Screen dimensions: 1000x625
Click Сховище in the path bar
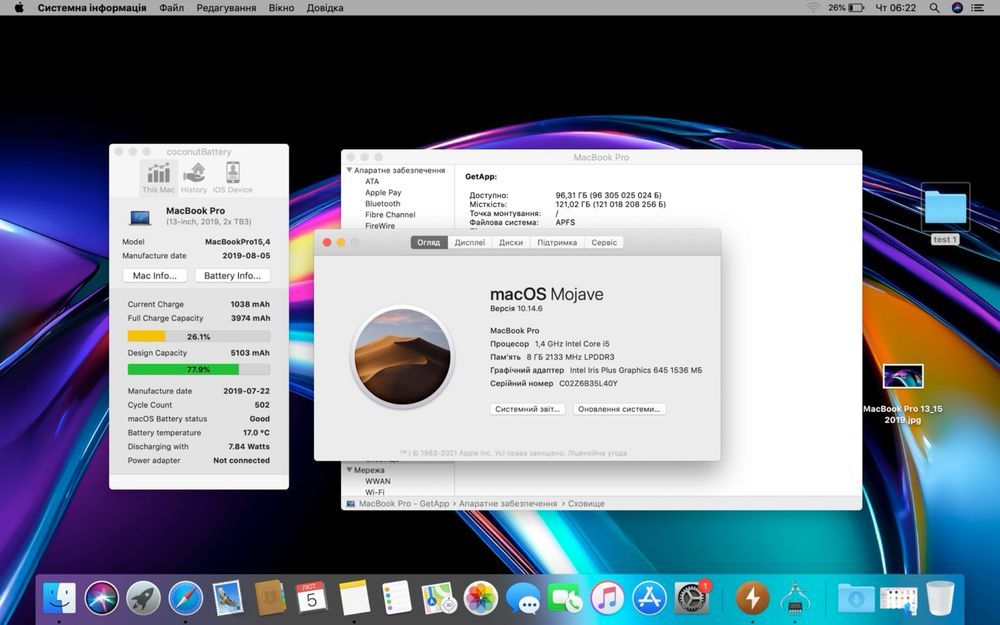[x=586, y=504]
